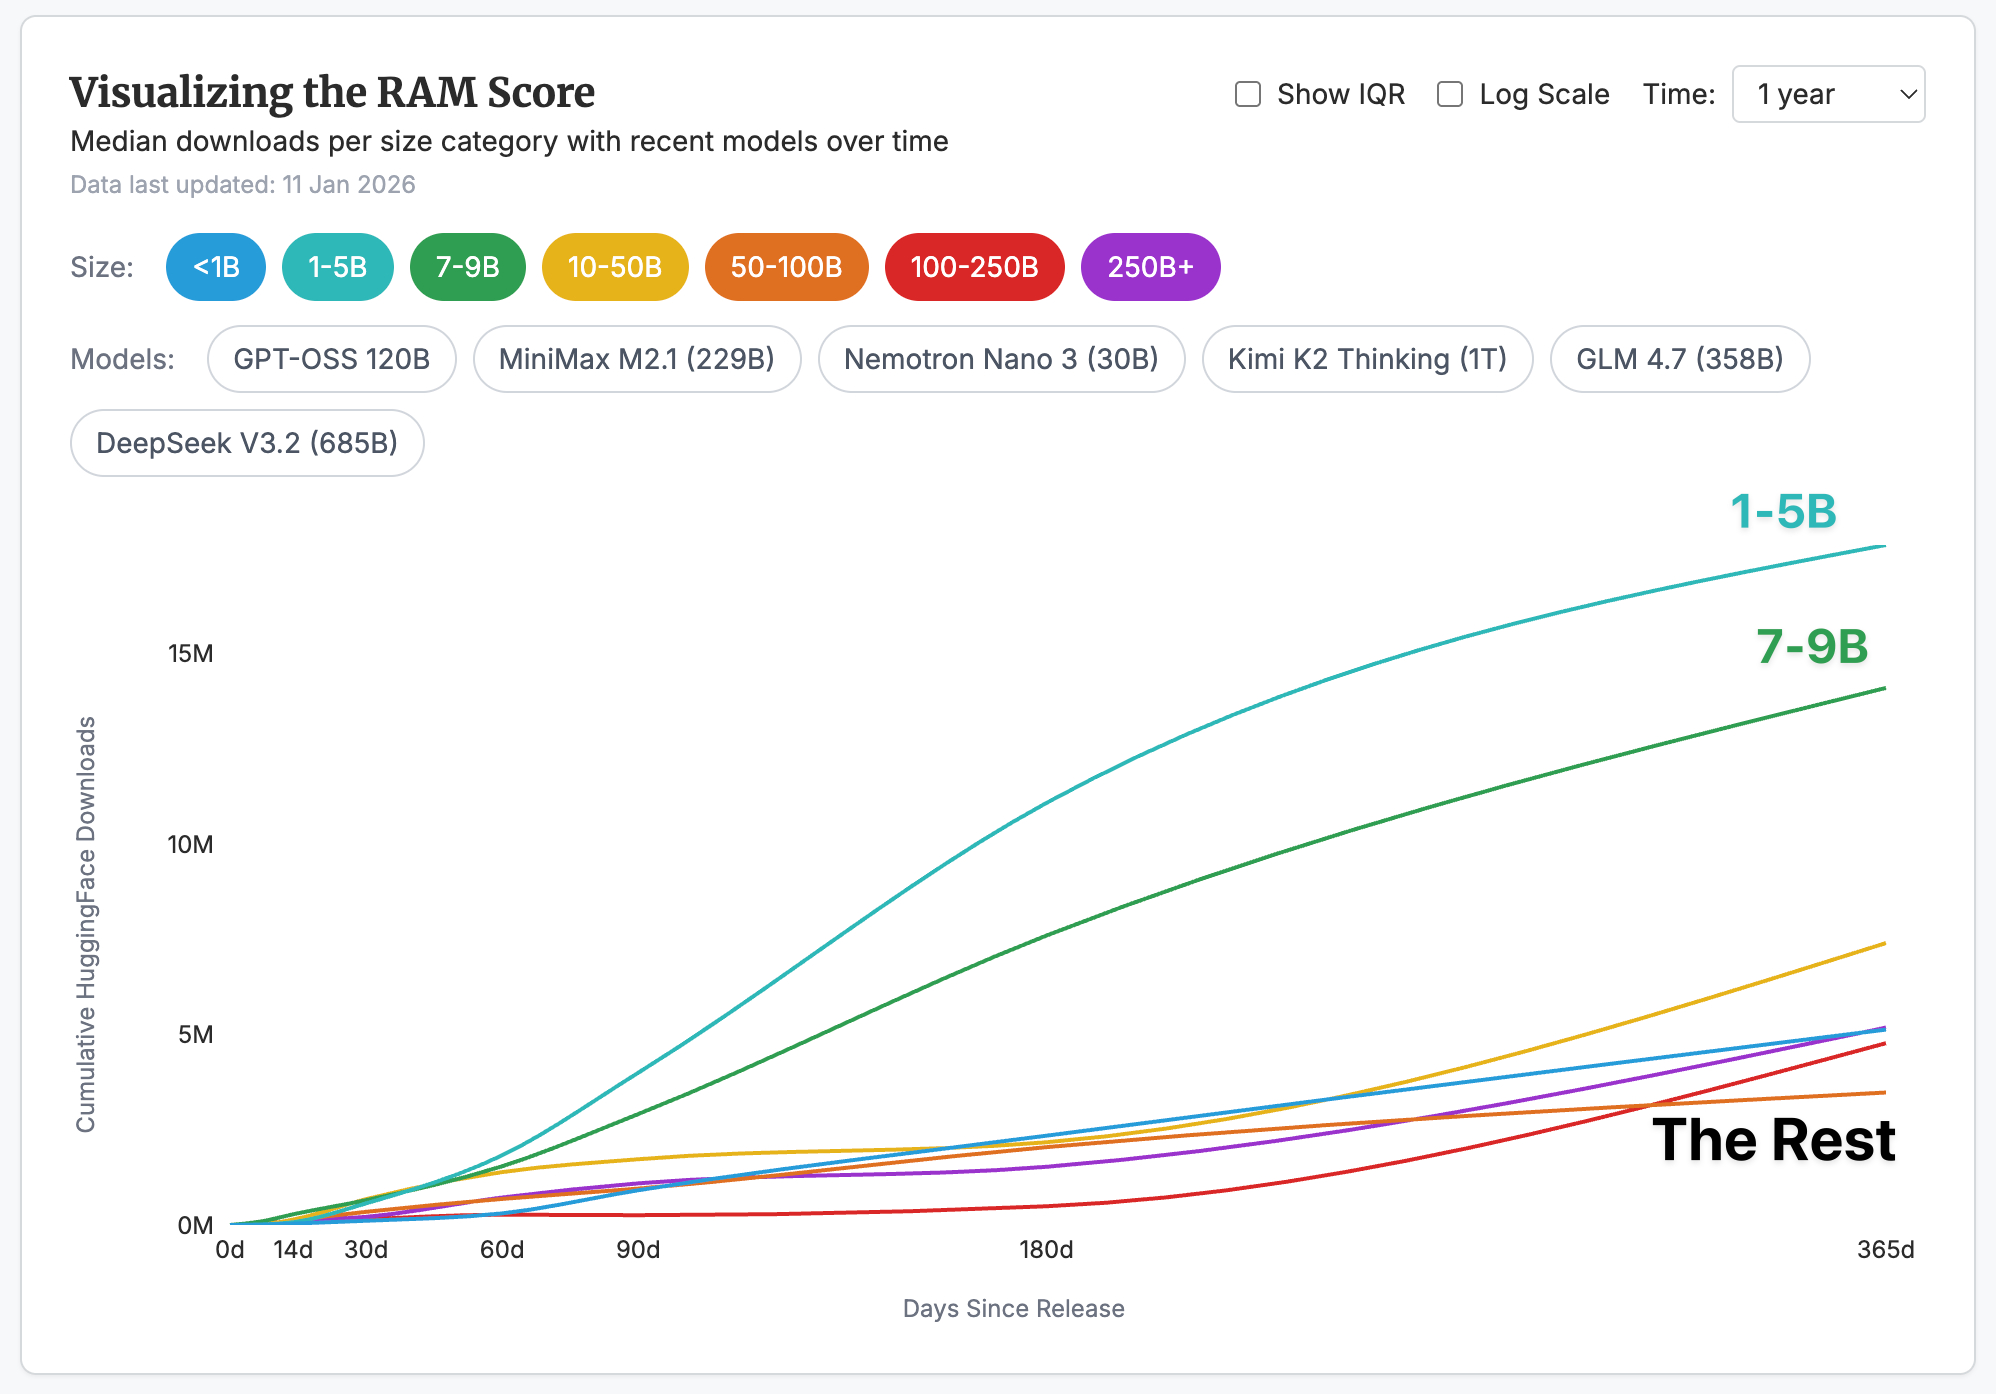Screen dimensions: 1996x1394
Task: Click the 7-9B chart line label
Action: (x=1811, y=646)
